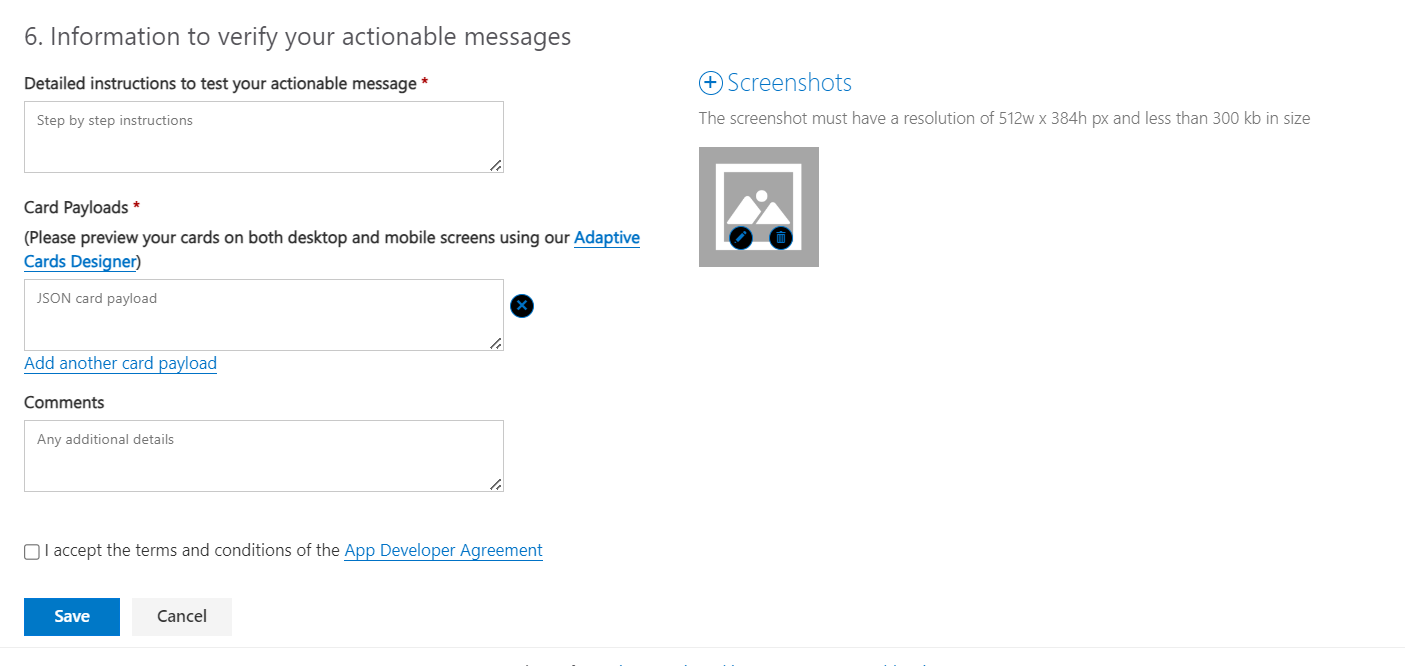This screenshot has height=666, width=1405.
Task: Click Add another card payload
Action: coord(120,363)
